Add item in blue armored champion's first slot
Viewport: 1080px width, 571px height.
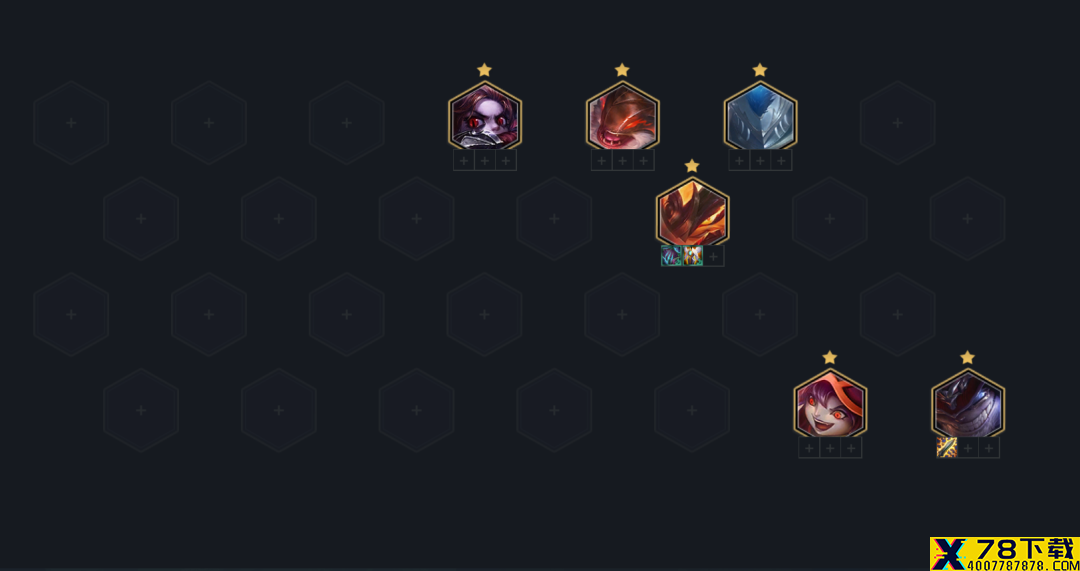click(739, 160)
